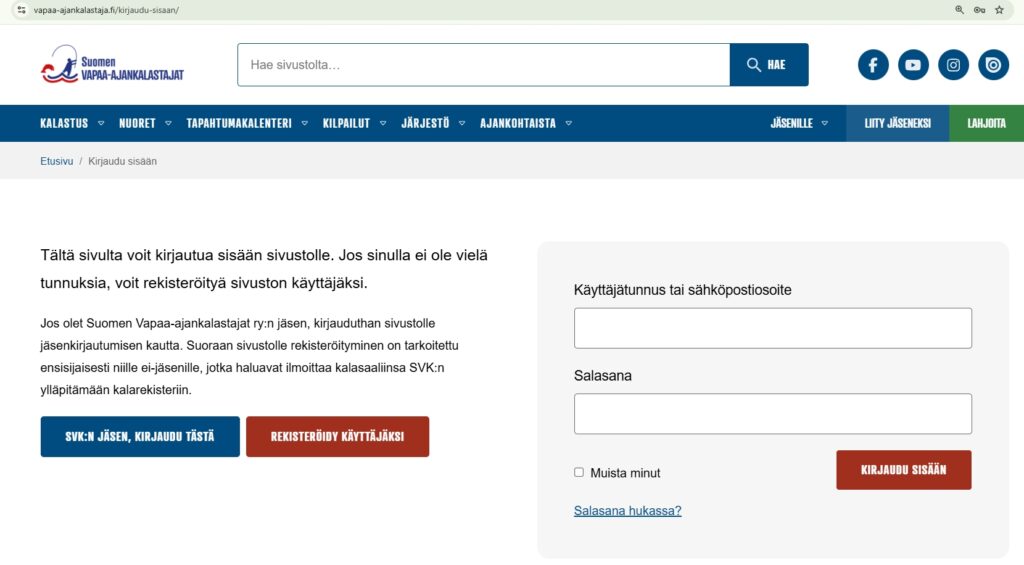1024x565 pixels.
Task: Click the Muista minut label text
Action: [625, 473]
